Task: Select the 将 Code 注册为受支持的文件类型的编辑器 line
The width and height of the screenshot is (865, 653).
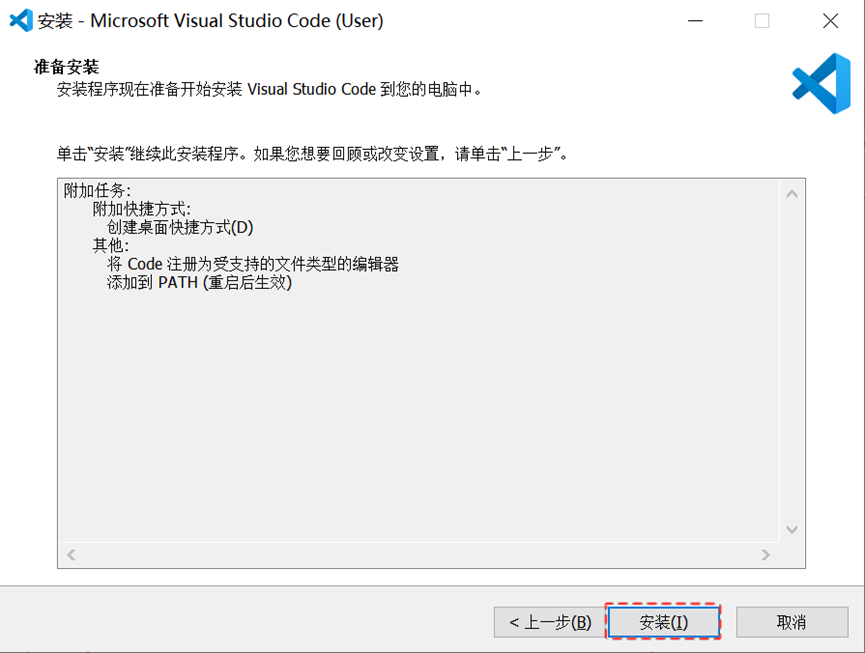Action: pos(253,264)
